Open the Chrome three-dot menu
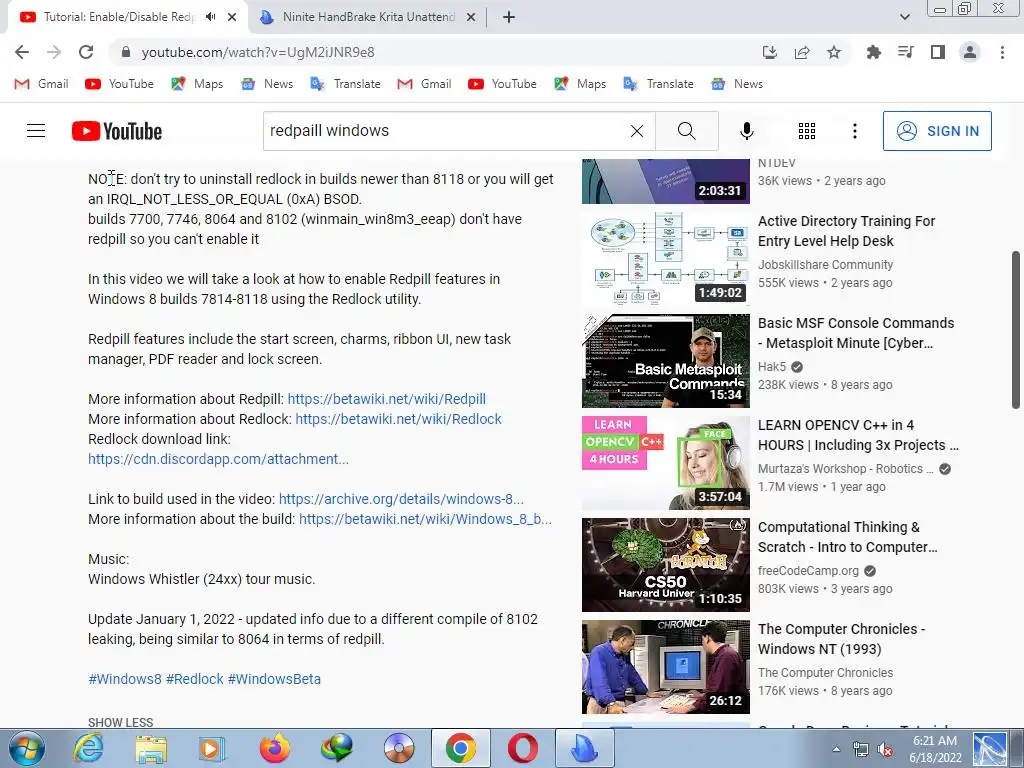Viewport: 1024px width, 768px height. (x=1002, y=52)
